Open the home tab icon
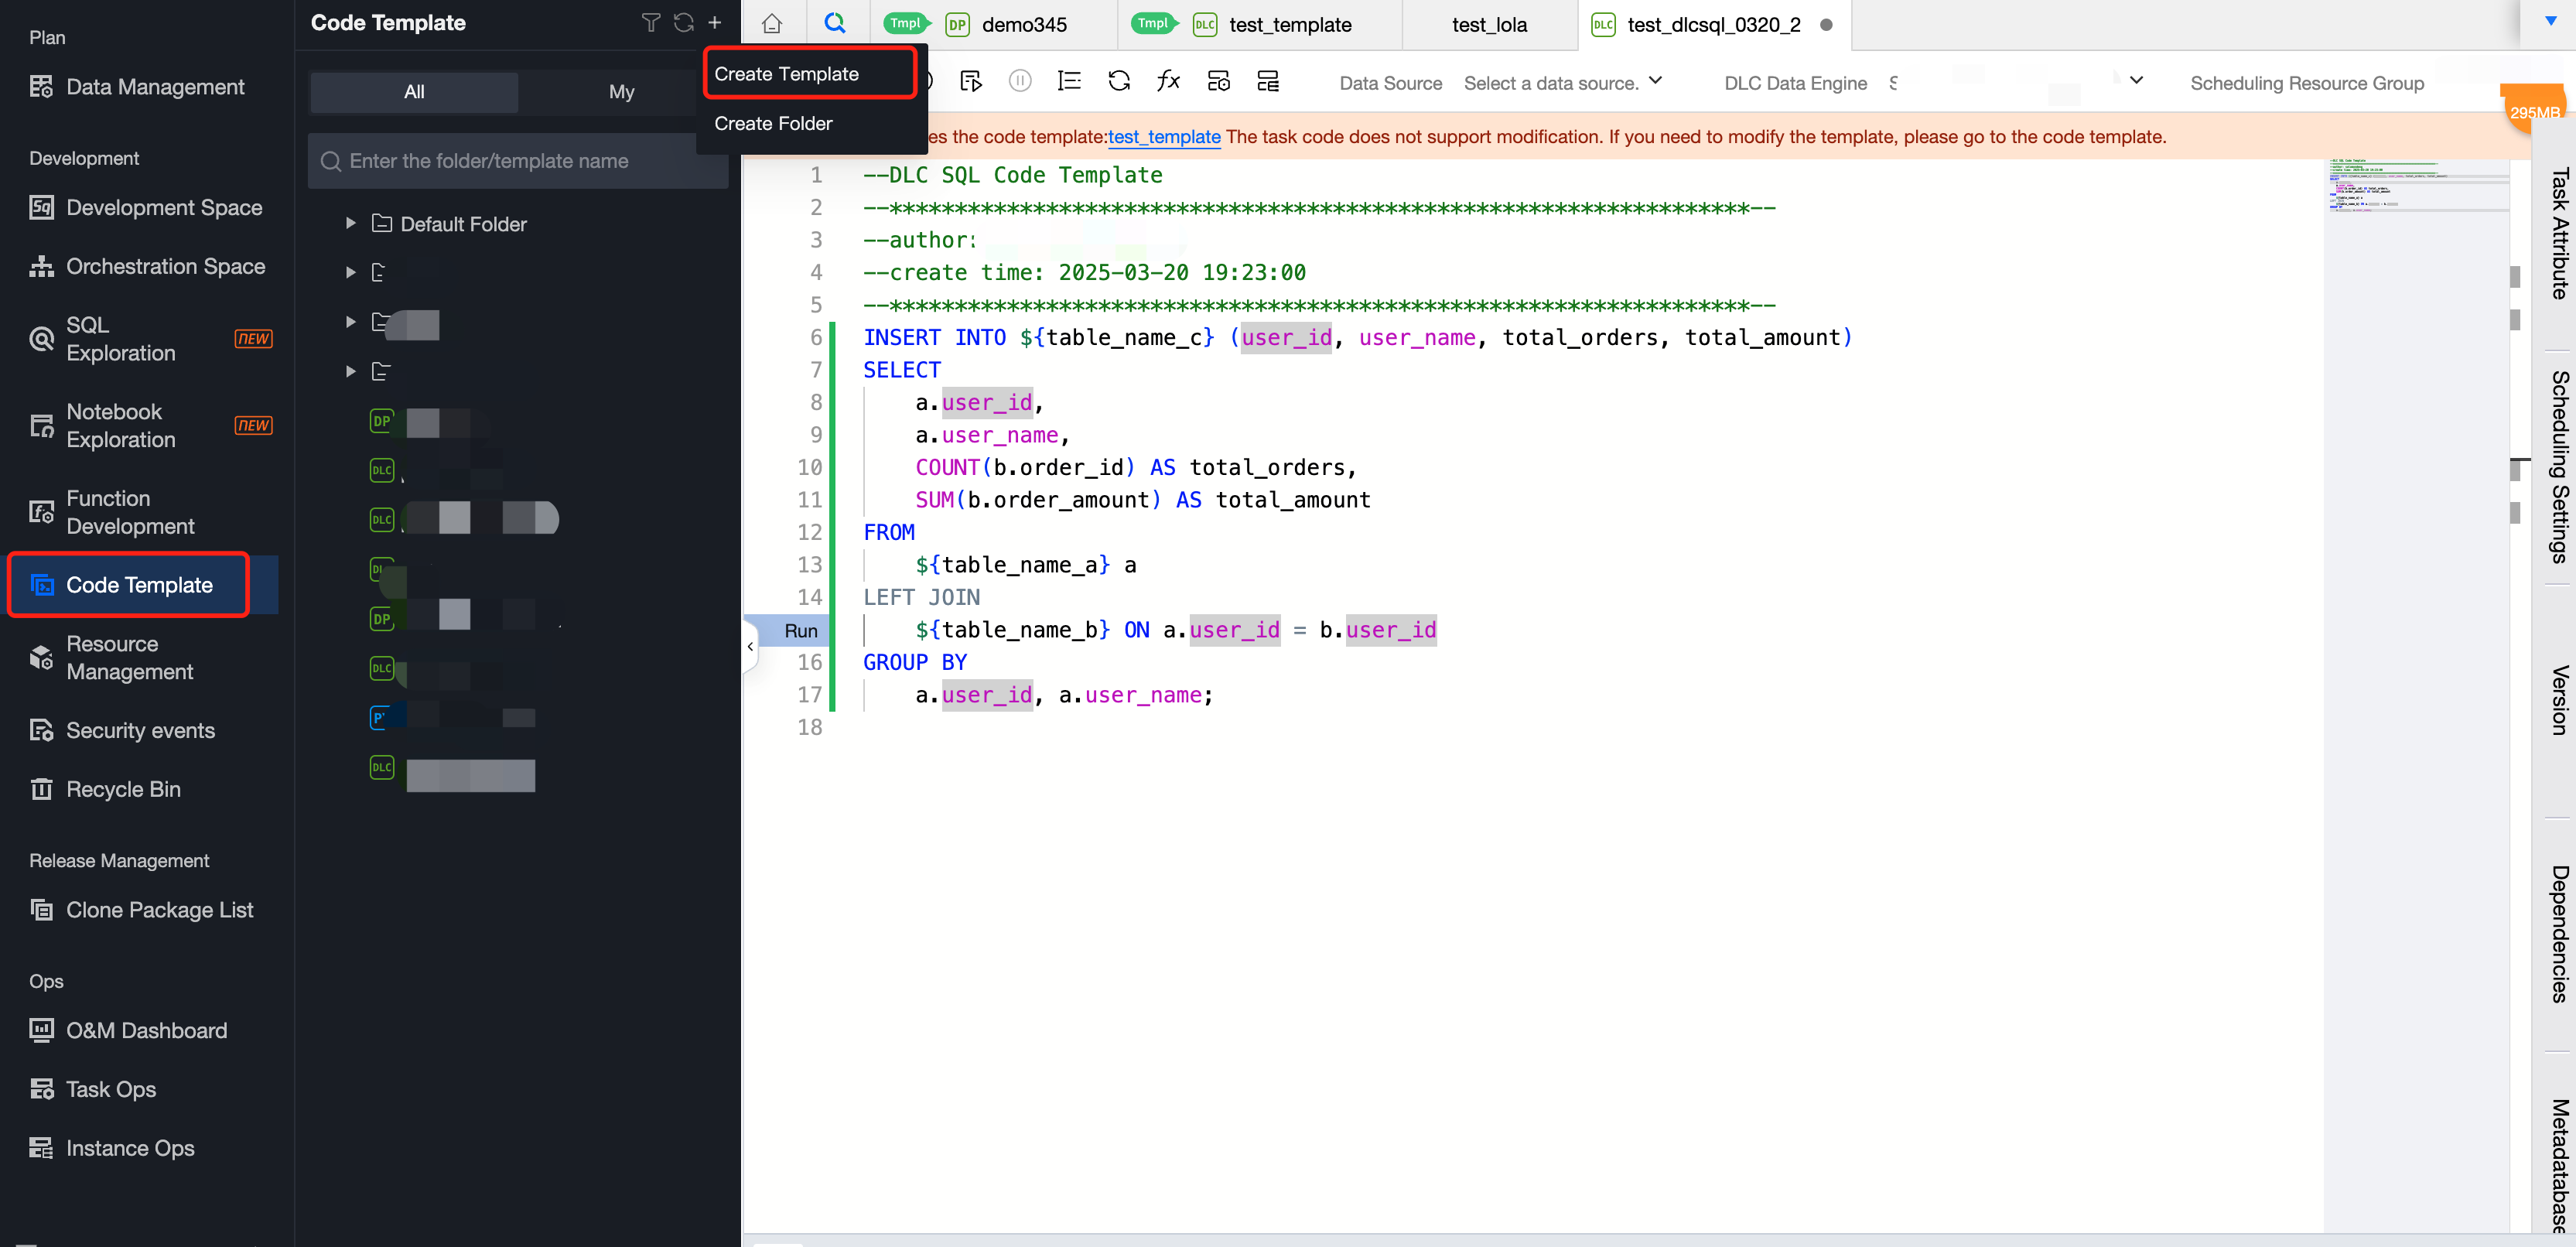This screenshot has width=2576, height=1247. [x=771, y=24]
